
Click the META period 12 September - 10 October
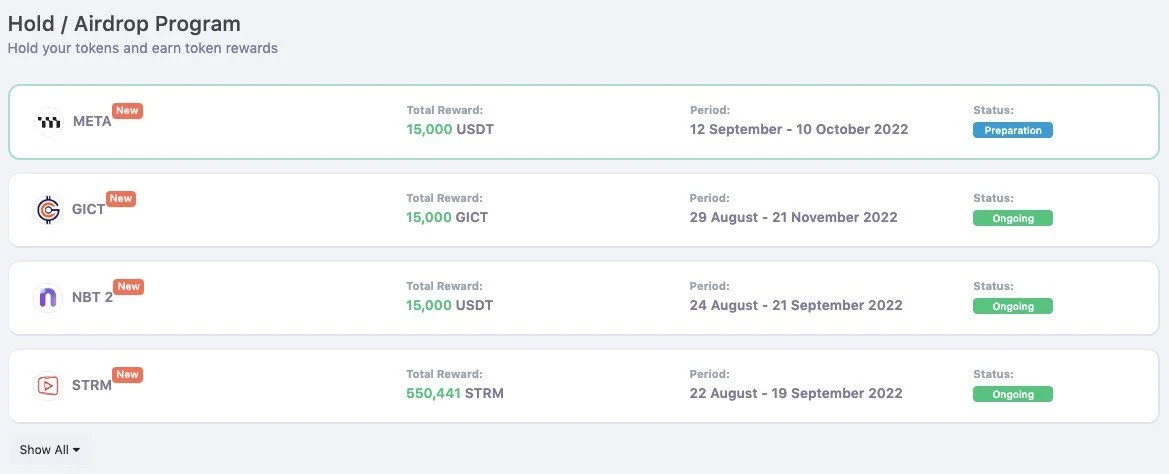799,129
